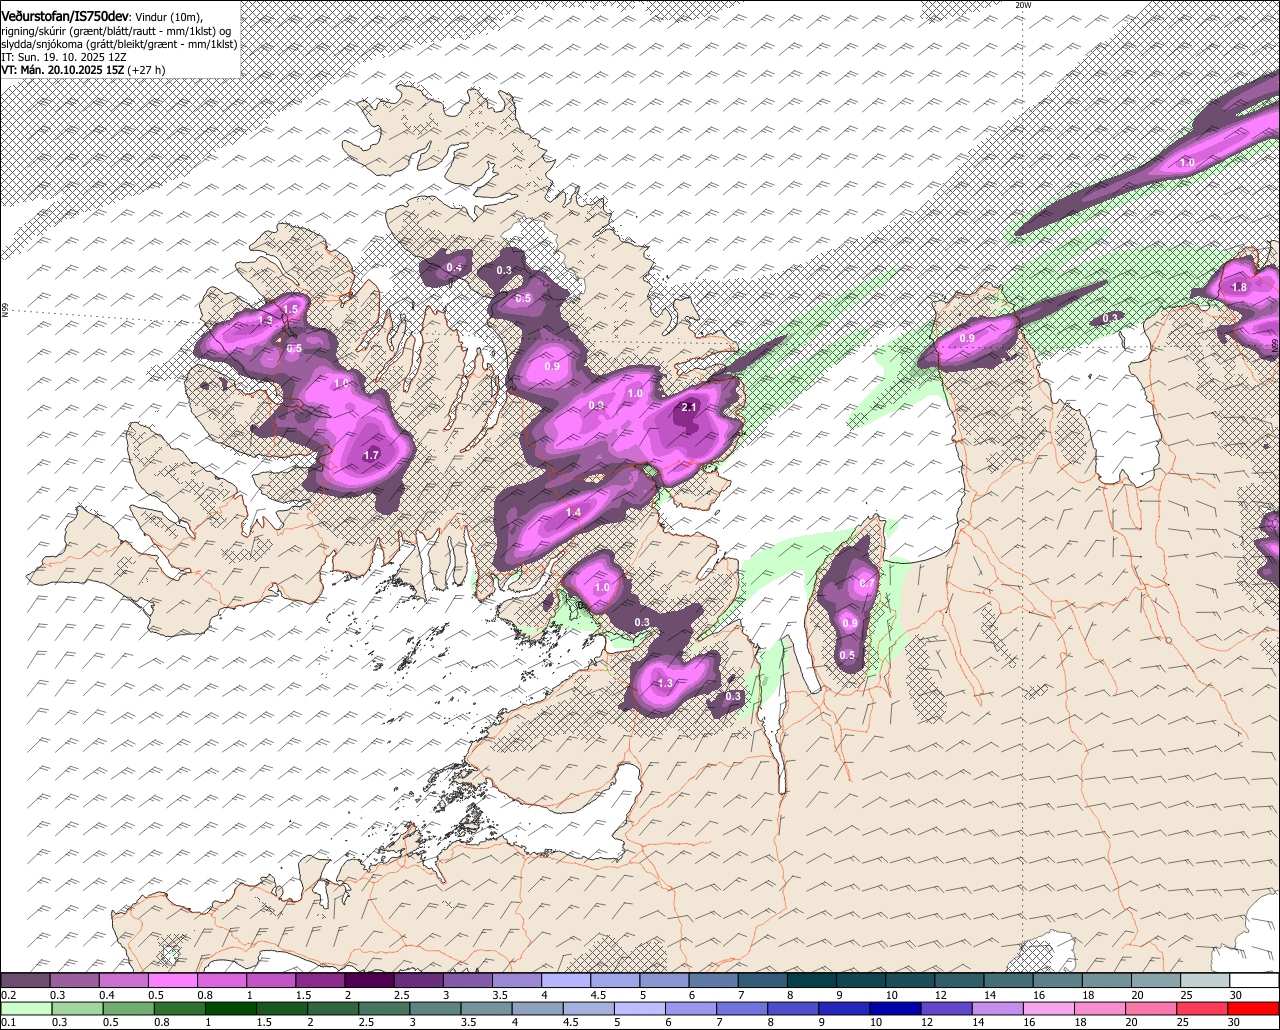The image size is (1280, 1030).
Task: Click the bright red legend swatch at 30
Action: click(x=1255, y=1008)
